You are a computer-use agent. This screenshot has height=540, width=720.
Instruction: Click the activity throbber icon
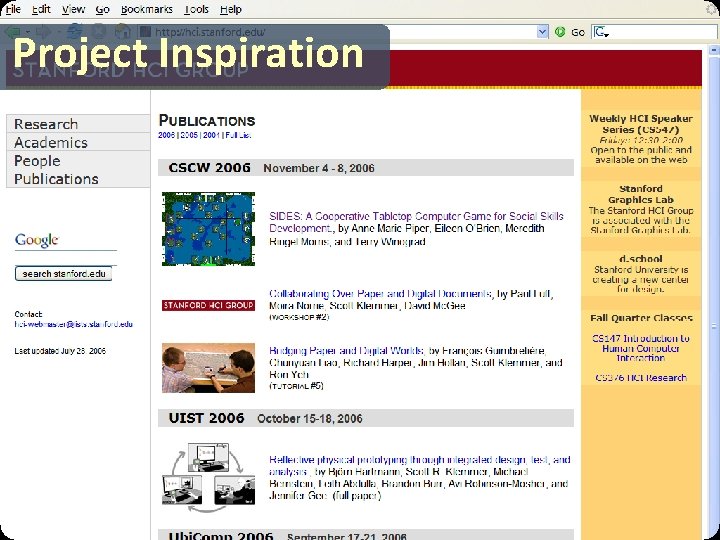tap(711, 9)
